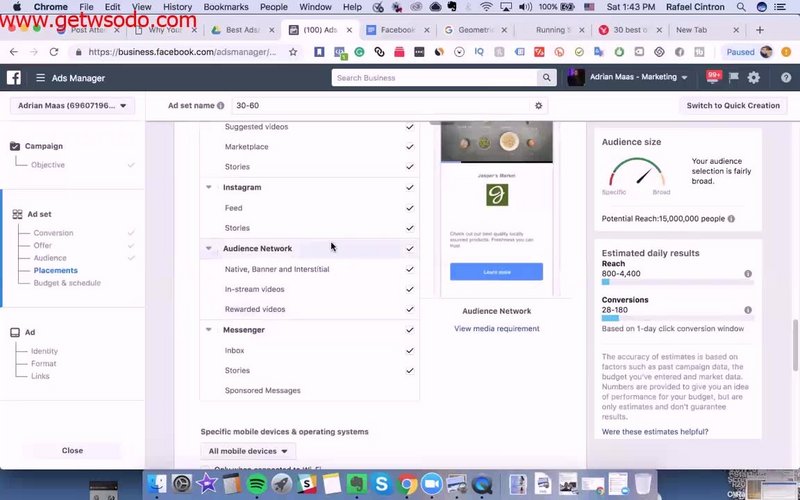Switch to the Best Ads tab
800x500 pixels.
coord(242,30)
